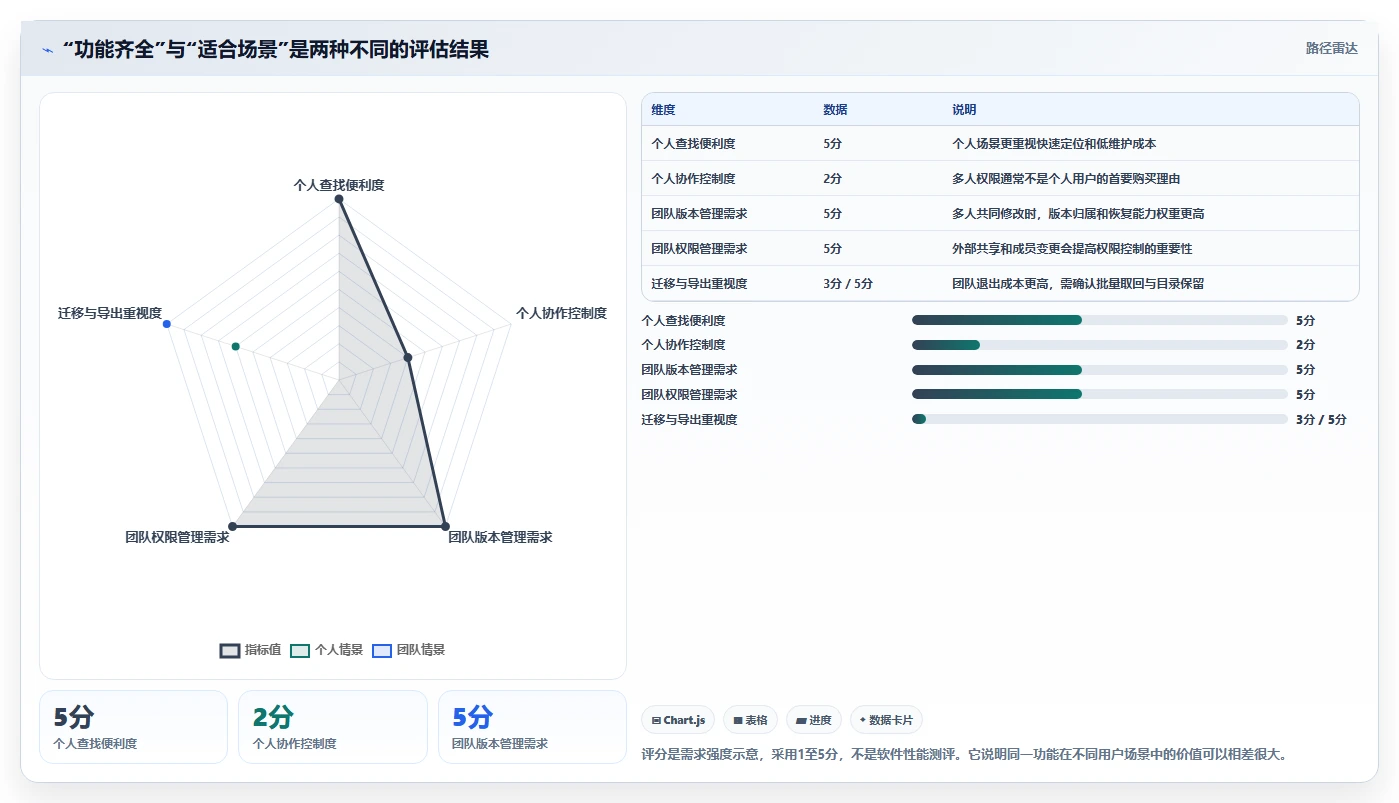Click the radar point at 团队权限管理需求
The image size is (1399, 803).
pos(233,526)
